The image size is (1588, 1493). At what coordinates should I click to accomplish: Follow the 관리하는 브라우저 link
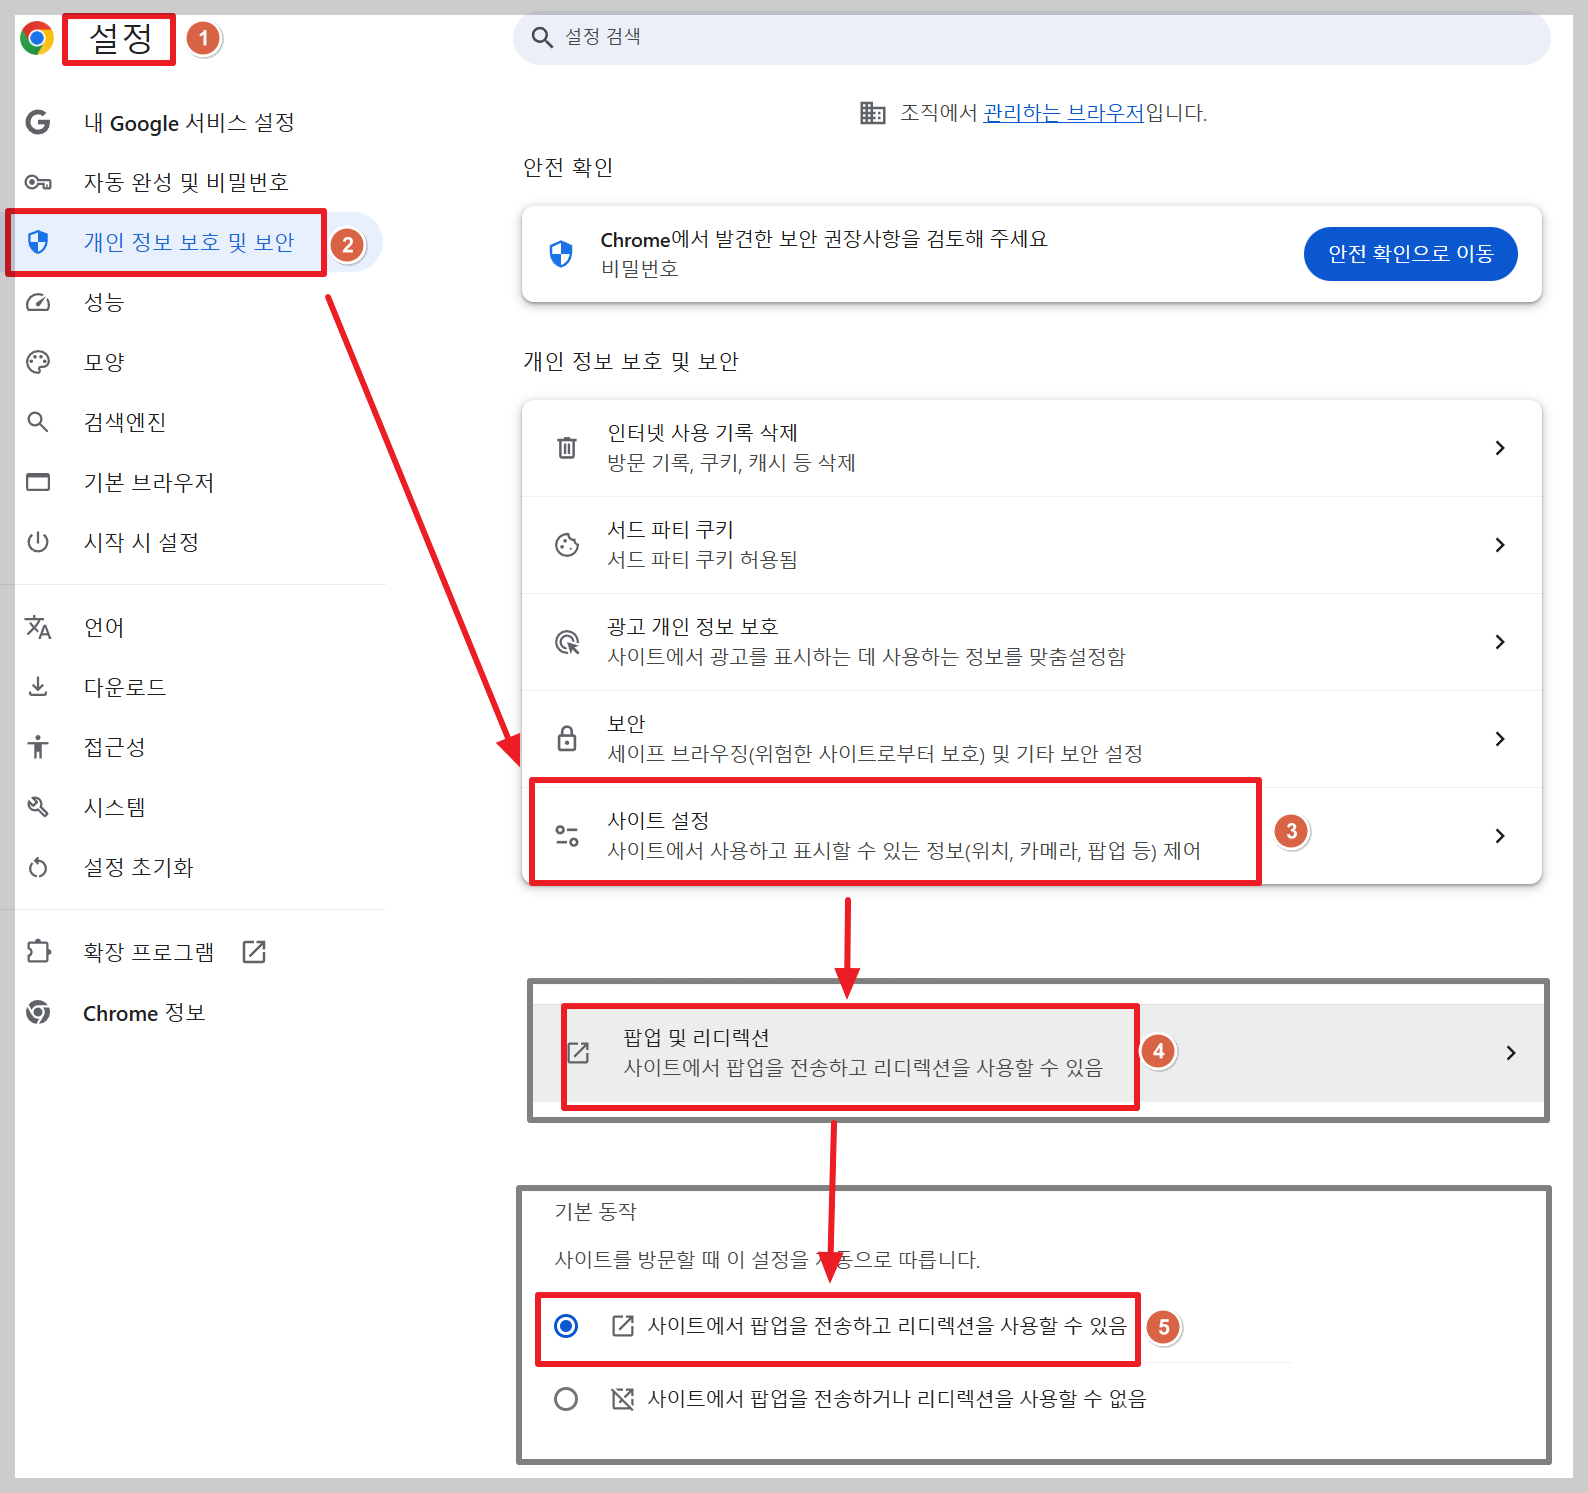tap(1063, 113)
